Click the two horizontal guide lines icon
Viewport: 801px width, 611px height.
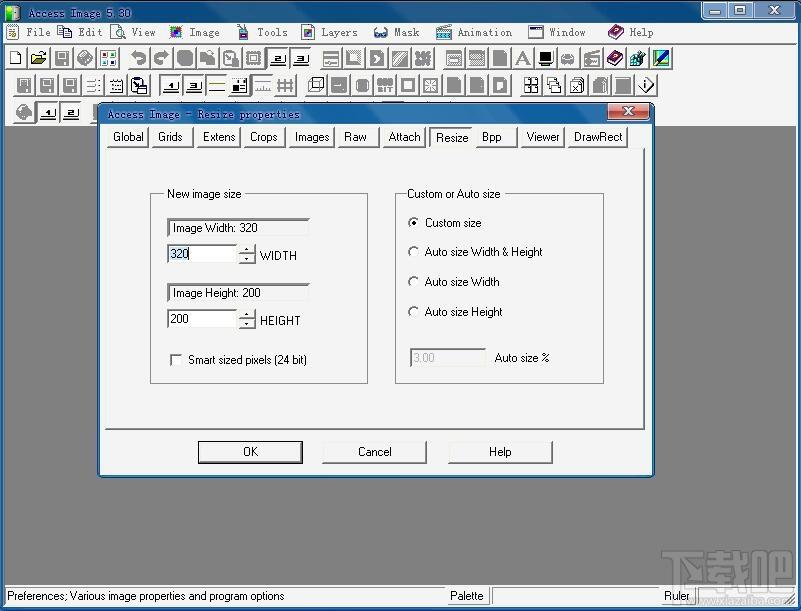[217, 85]
